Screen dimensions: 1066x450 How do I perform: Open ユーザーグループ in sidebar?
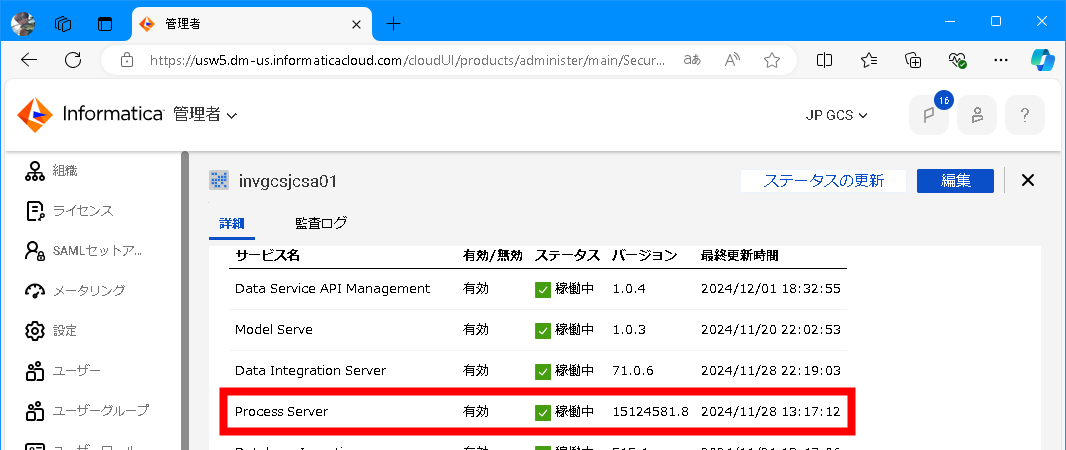pos(86,411)
